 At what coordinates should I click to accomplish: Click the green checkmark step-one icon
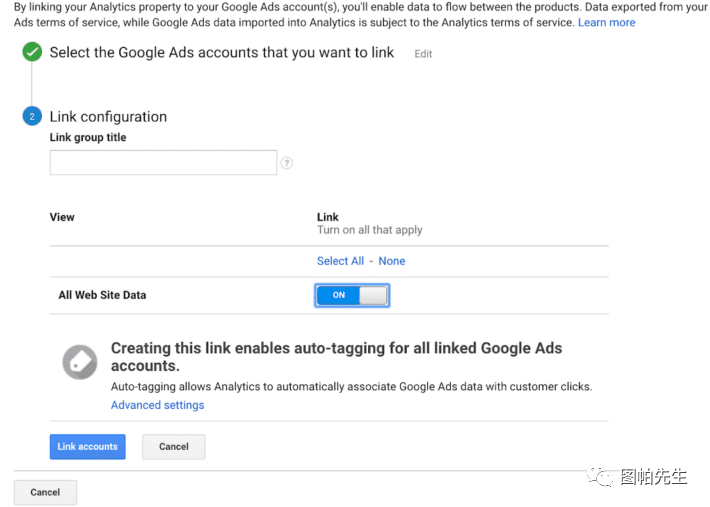[x=32, y=52]
